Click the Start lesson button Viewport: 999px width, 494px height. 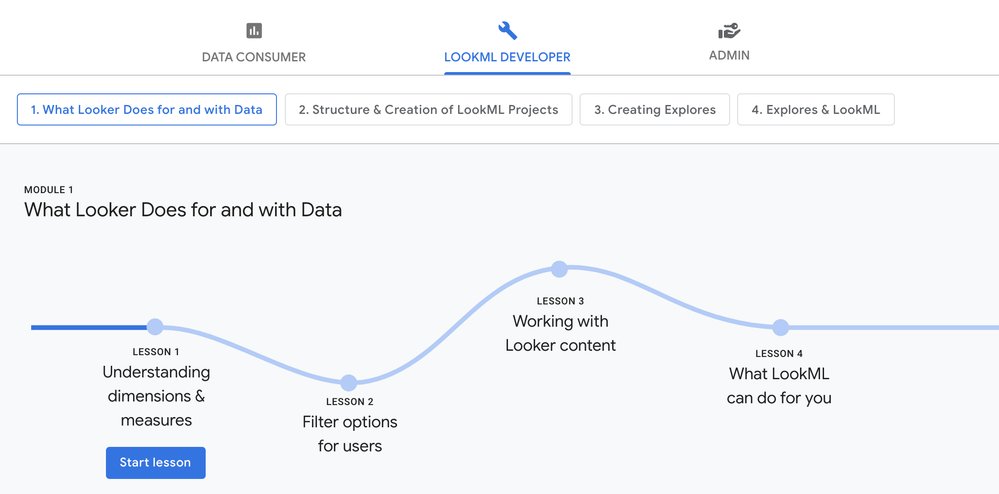[x=155, y=463]
